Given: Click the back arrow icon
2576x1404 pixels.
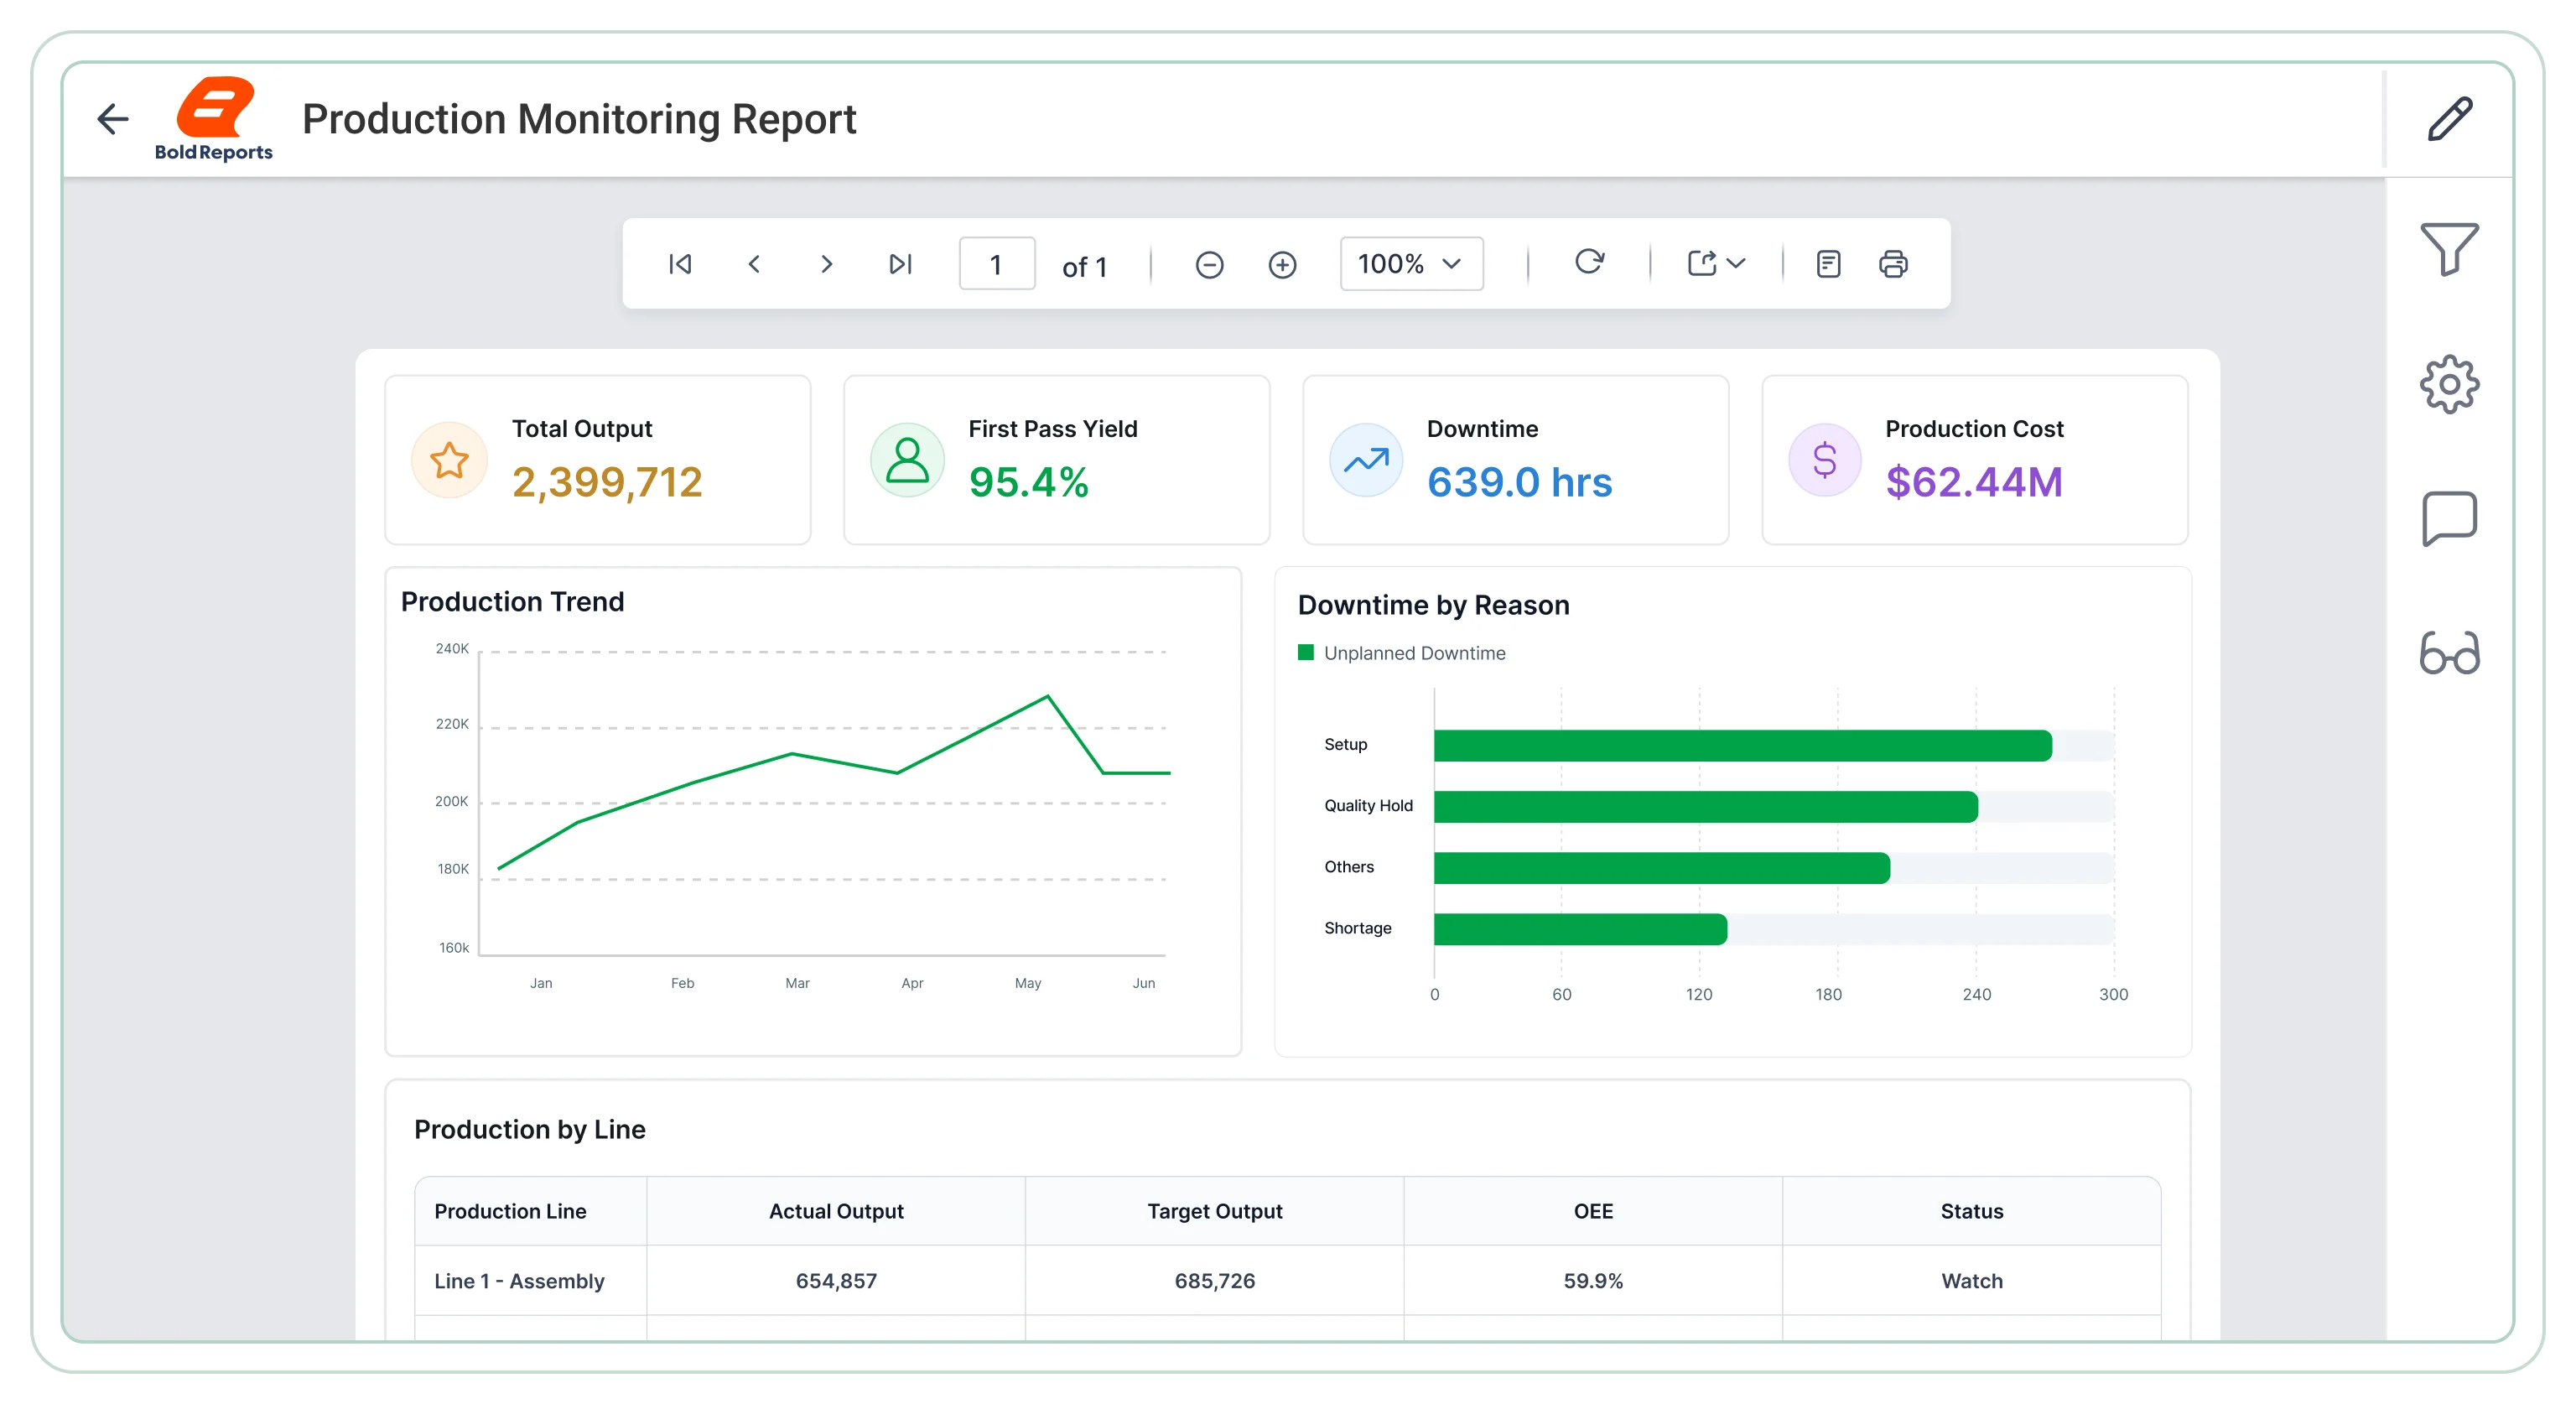Looking at the screenshot, I should pyautogui.click(x=113, y=119).
